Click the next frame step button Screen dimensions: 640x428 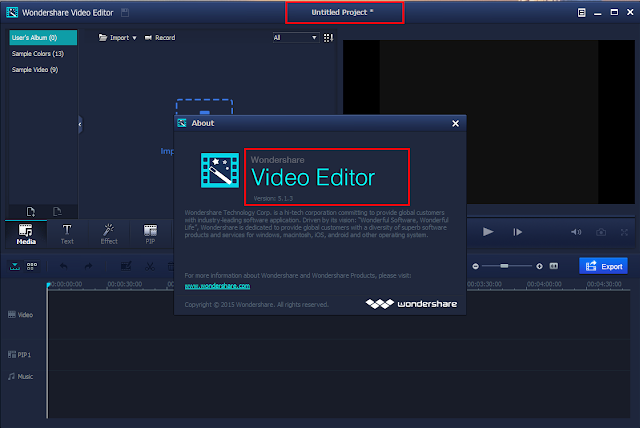click(518, 232)
